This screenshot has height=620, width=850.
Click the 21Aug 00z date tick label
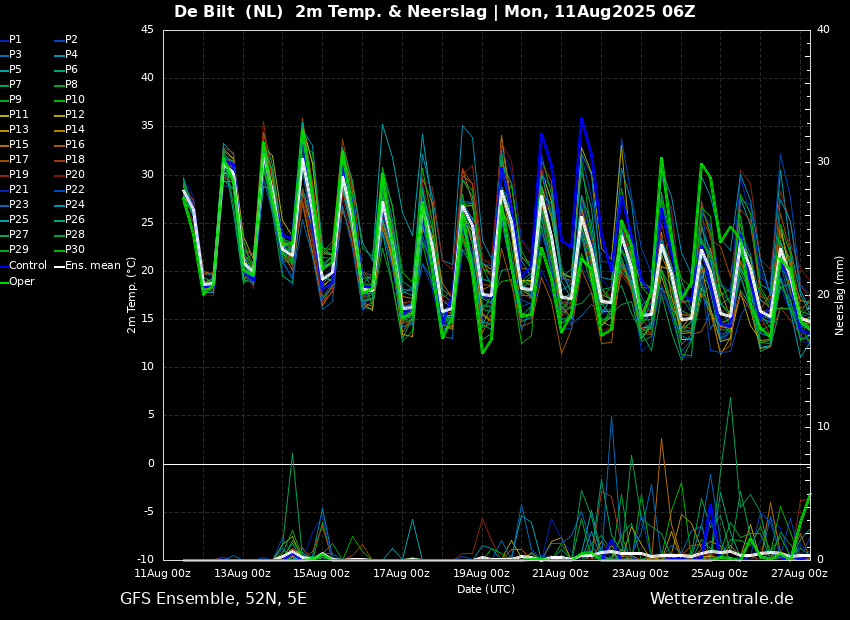561,573
